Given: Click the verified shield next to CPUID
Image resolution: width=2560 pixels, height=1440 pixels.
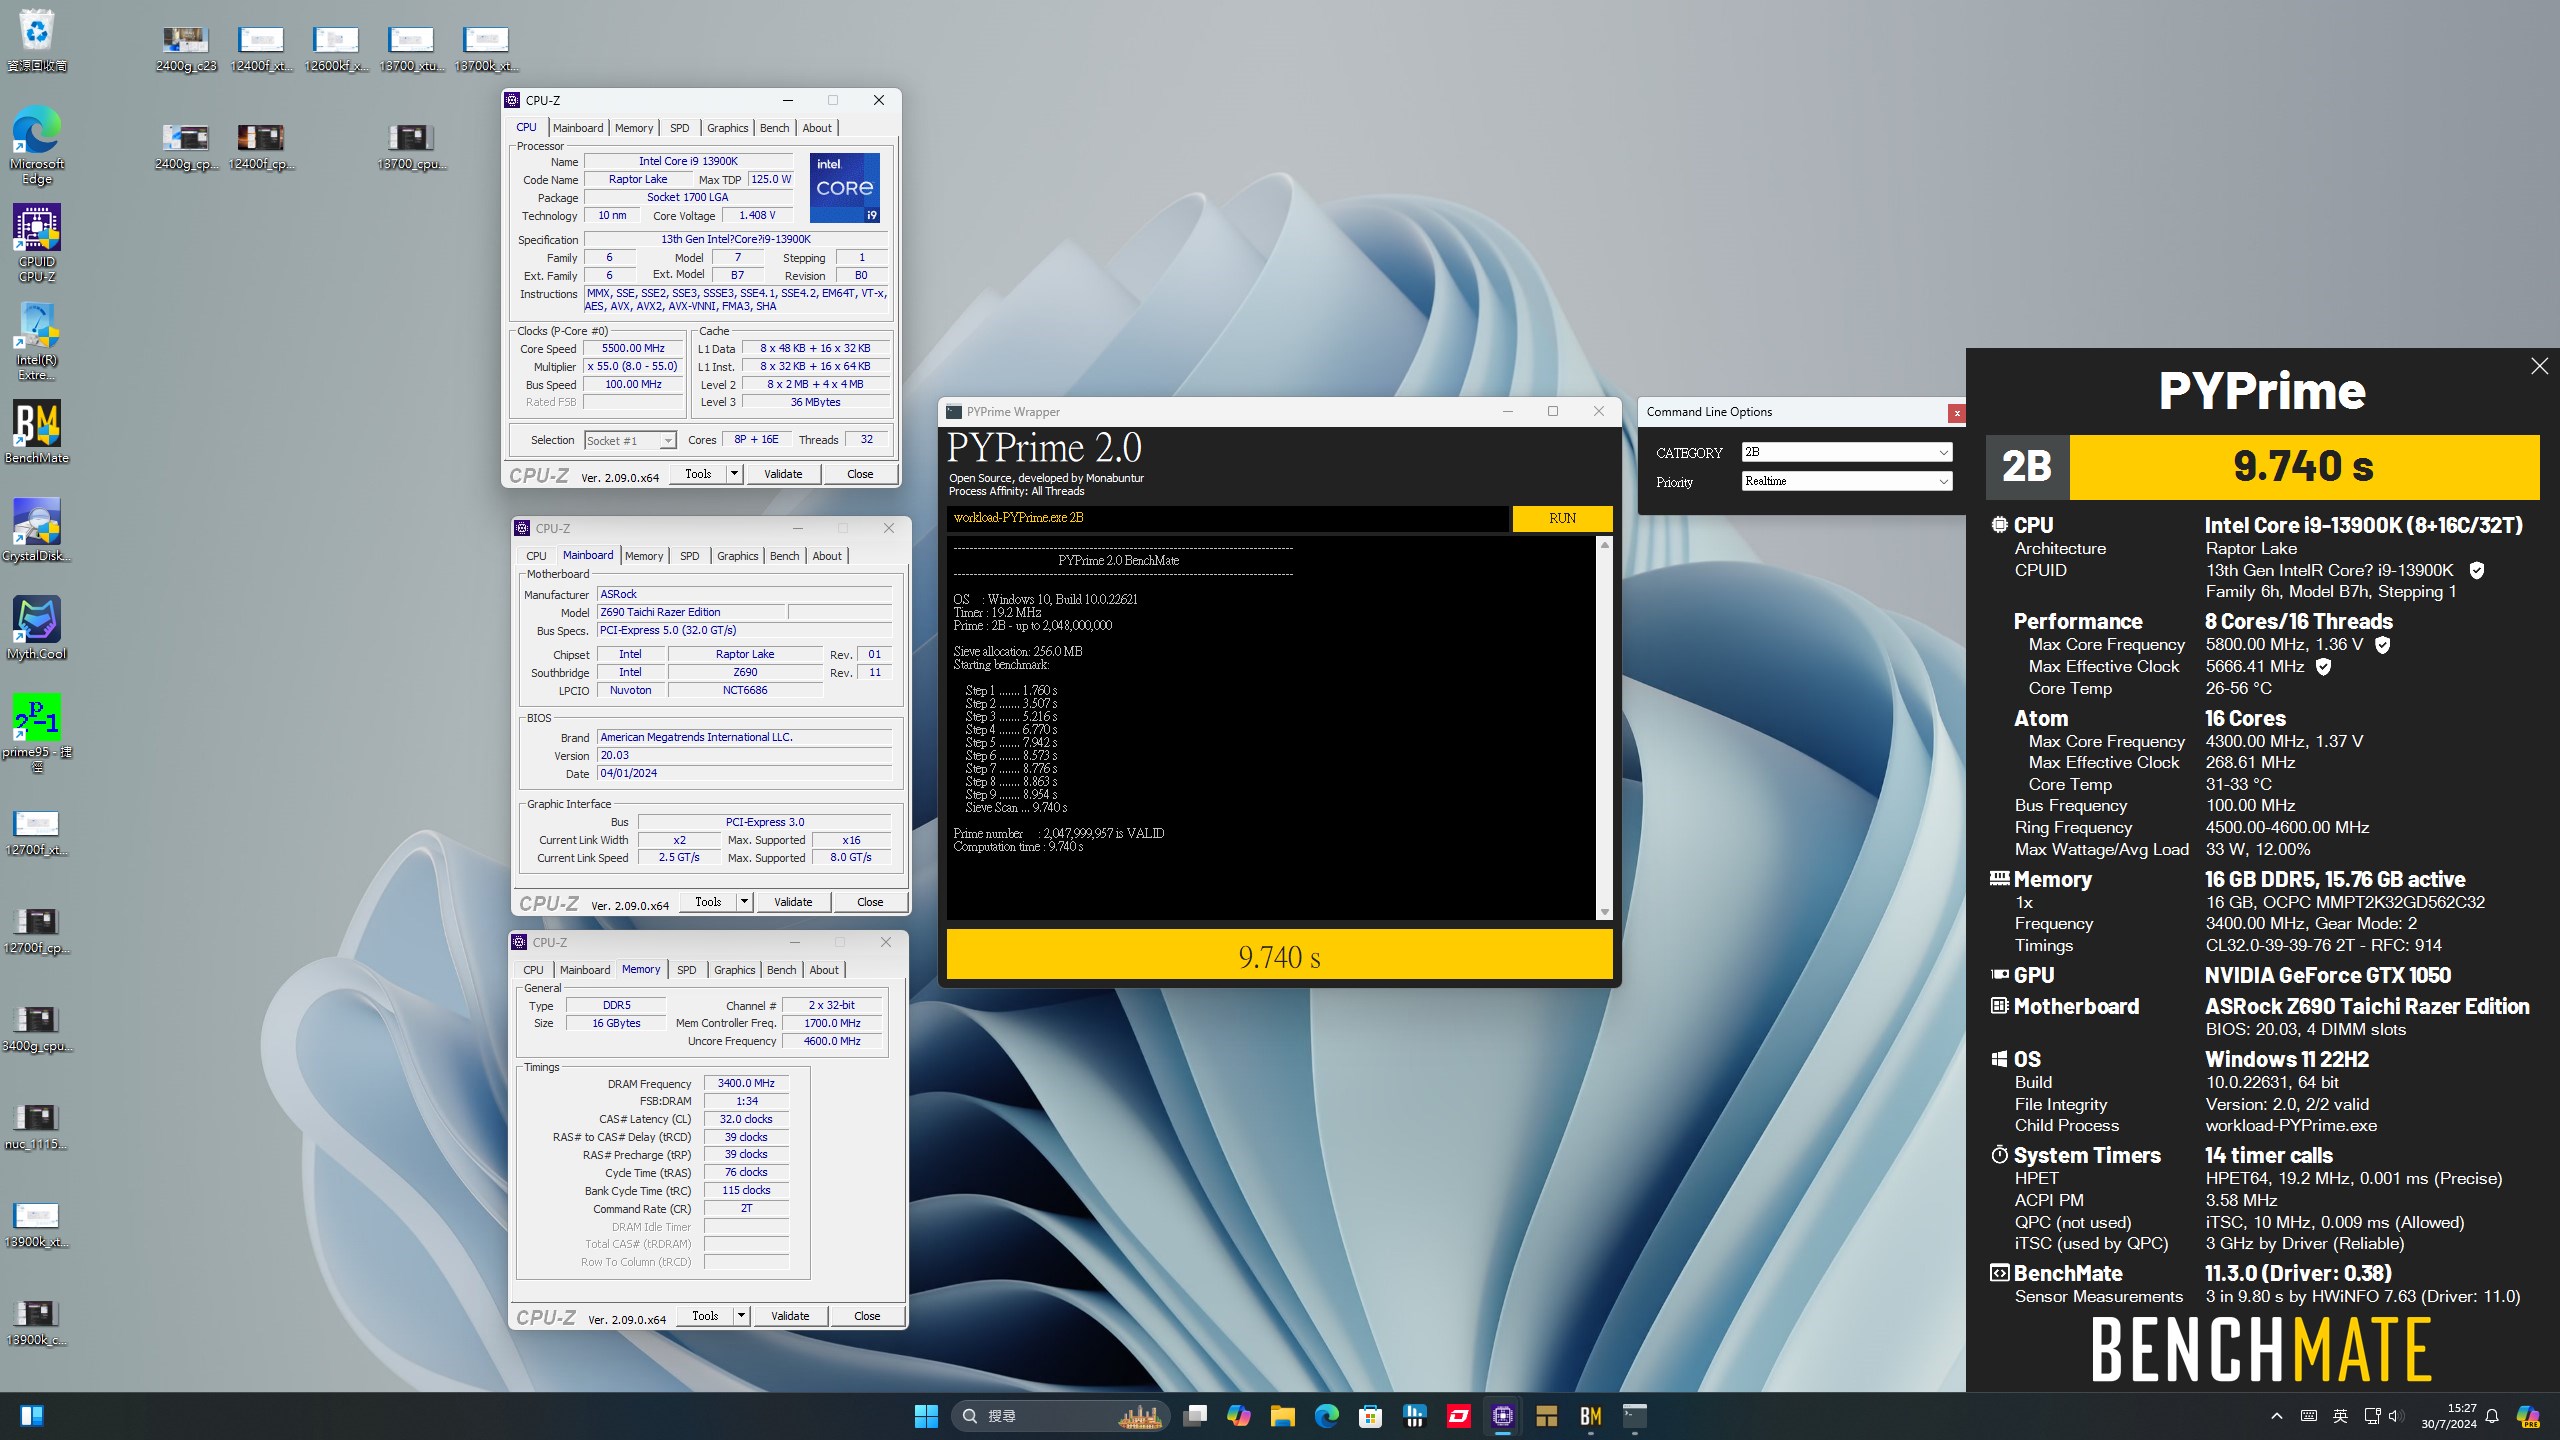Looking at the screenshot, I should [2477, 570].
